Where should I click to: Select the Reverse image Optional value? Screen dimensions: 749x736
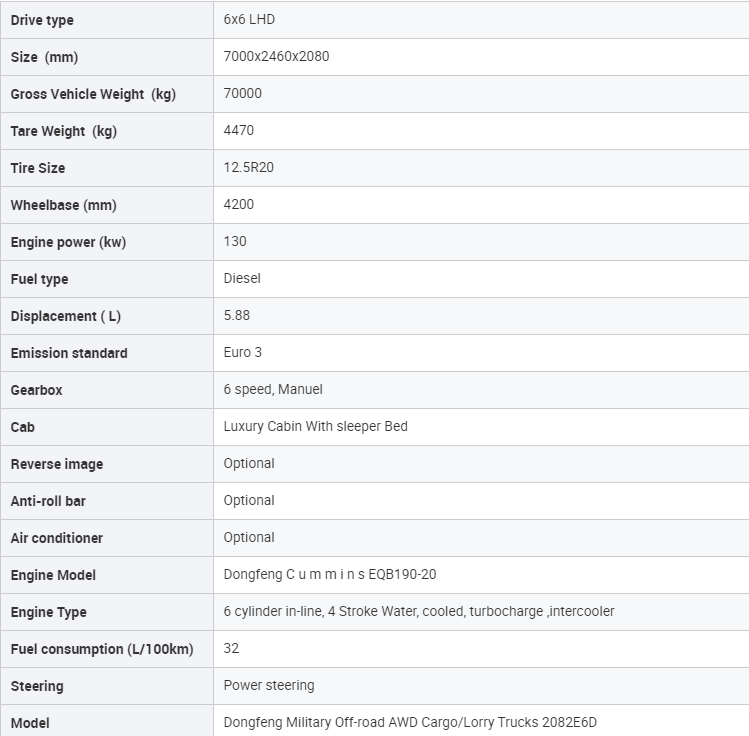click(x=249, y=464)
